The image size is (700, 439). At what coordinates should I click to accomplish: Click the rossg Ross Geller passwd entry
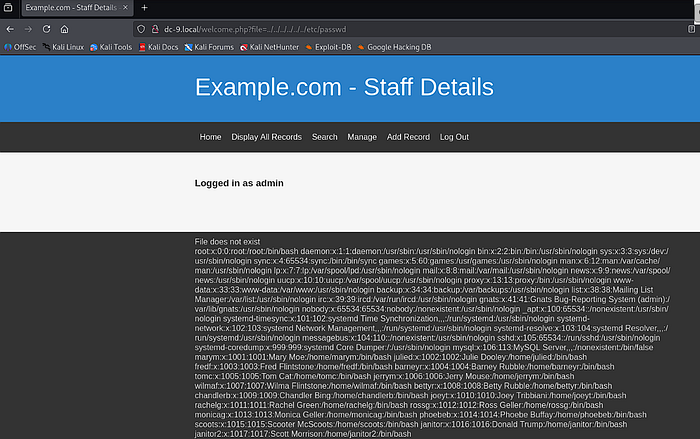507,405
